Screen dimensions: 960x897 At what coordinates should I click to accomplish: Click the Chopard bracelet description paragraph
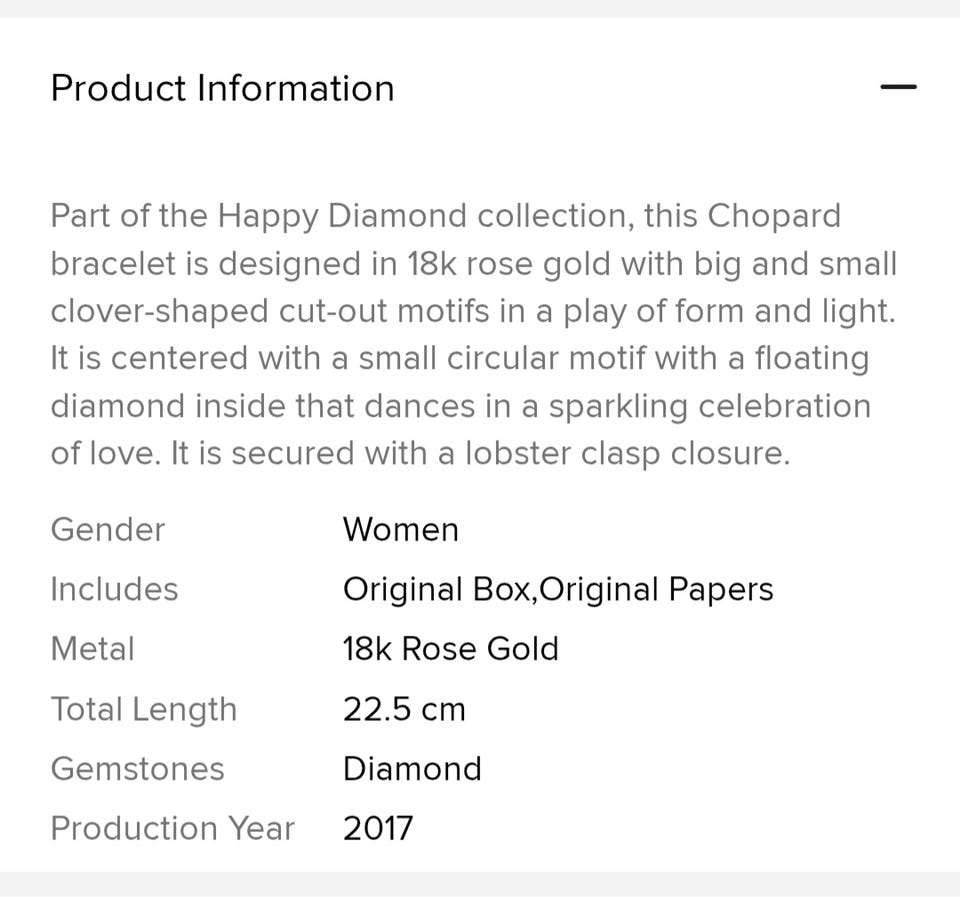[474, 334]
